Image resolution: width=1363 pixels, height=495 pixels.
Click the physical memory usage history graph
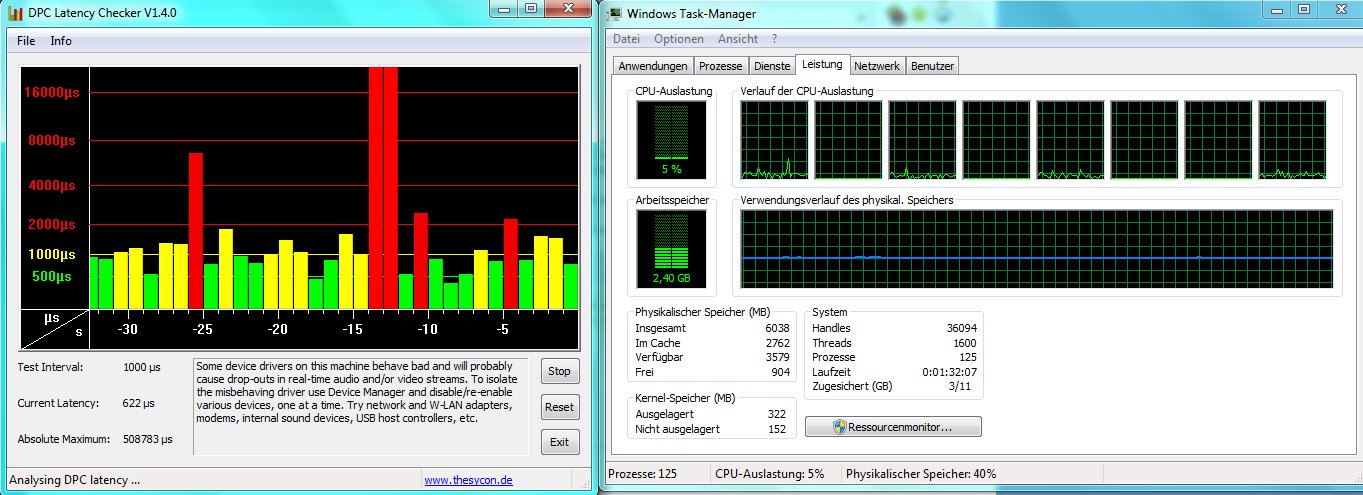coord(1037,249)
